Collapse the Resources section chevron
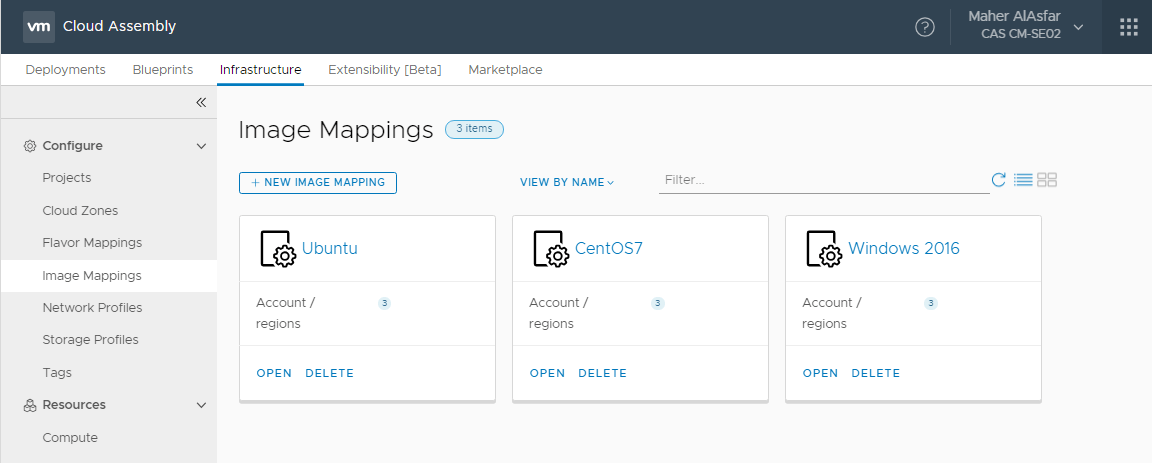 pyautogui.click(x=201, y=405)
